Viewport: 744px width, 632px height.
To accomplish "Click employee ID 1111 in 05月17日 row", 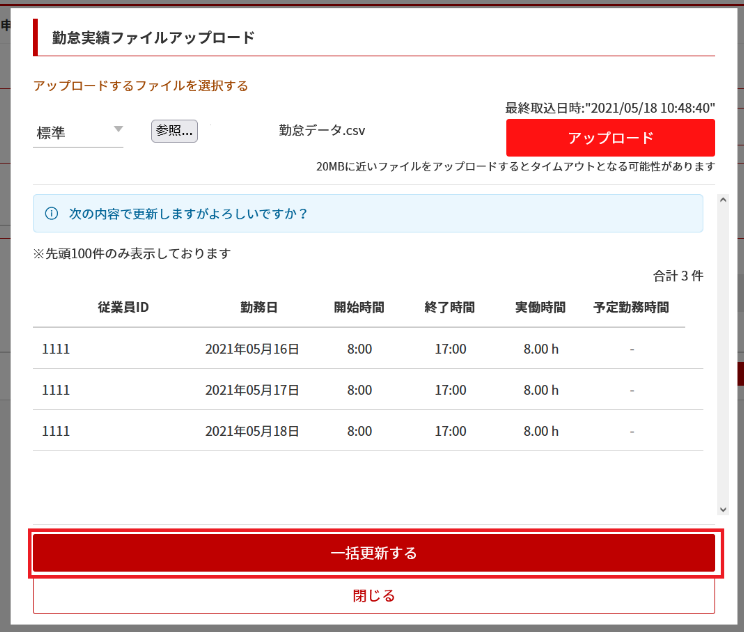I will point(56,390).
